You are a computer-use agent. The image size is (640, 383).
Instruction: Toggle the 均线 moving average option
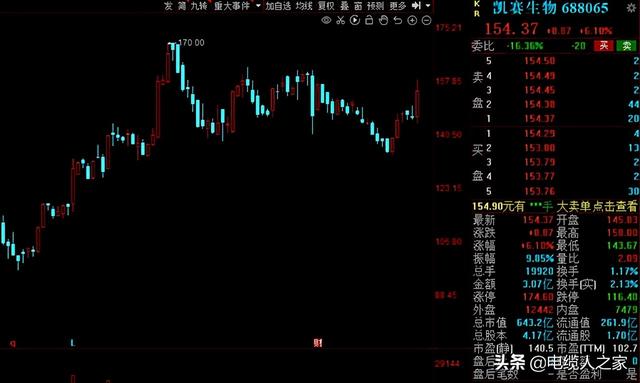[x=304, y=6]
